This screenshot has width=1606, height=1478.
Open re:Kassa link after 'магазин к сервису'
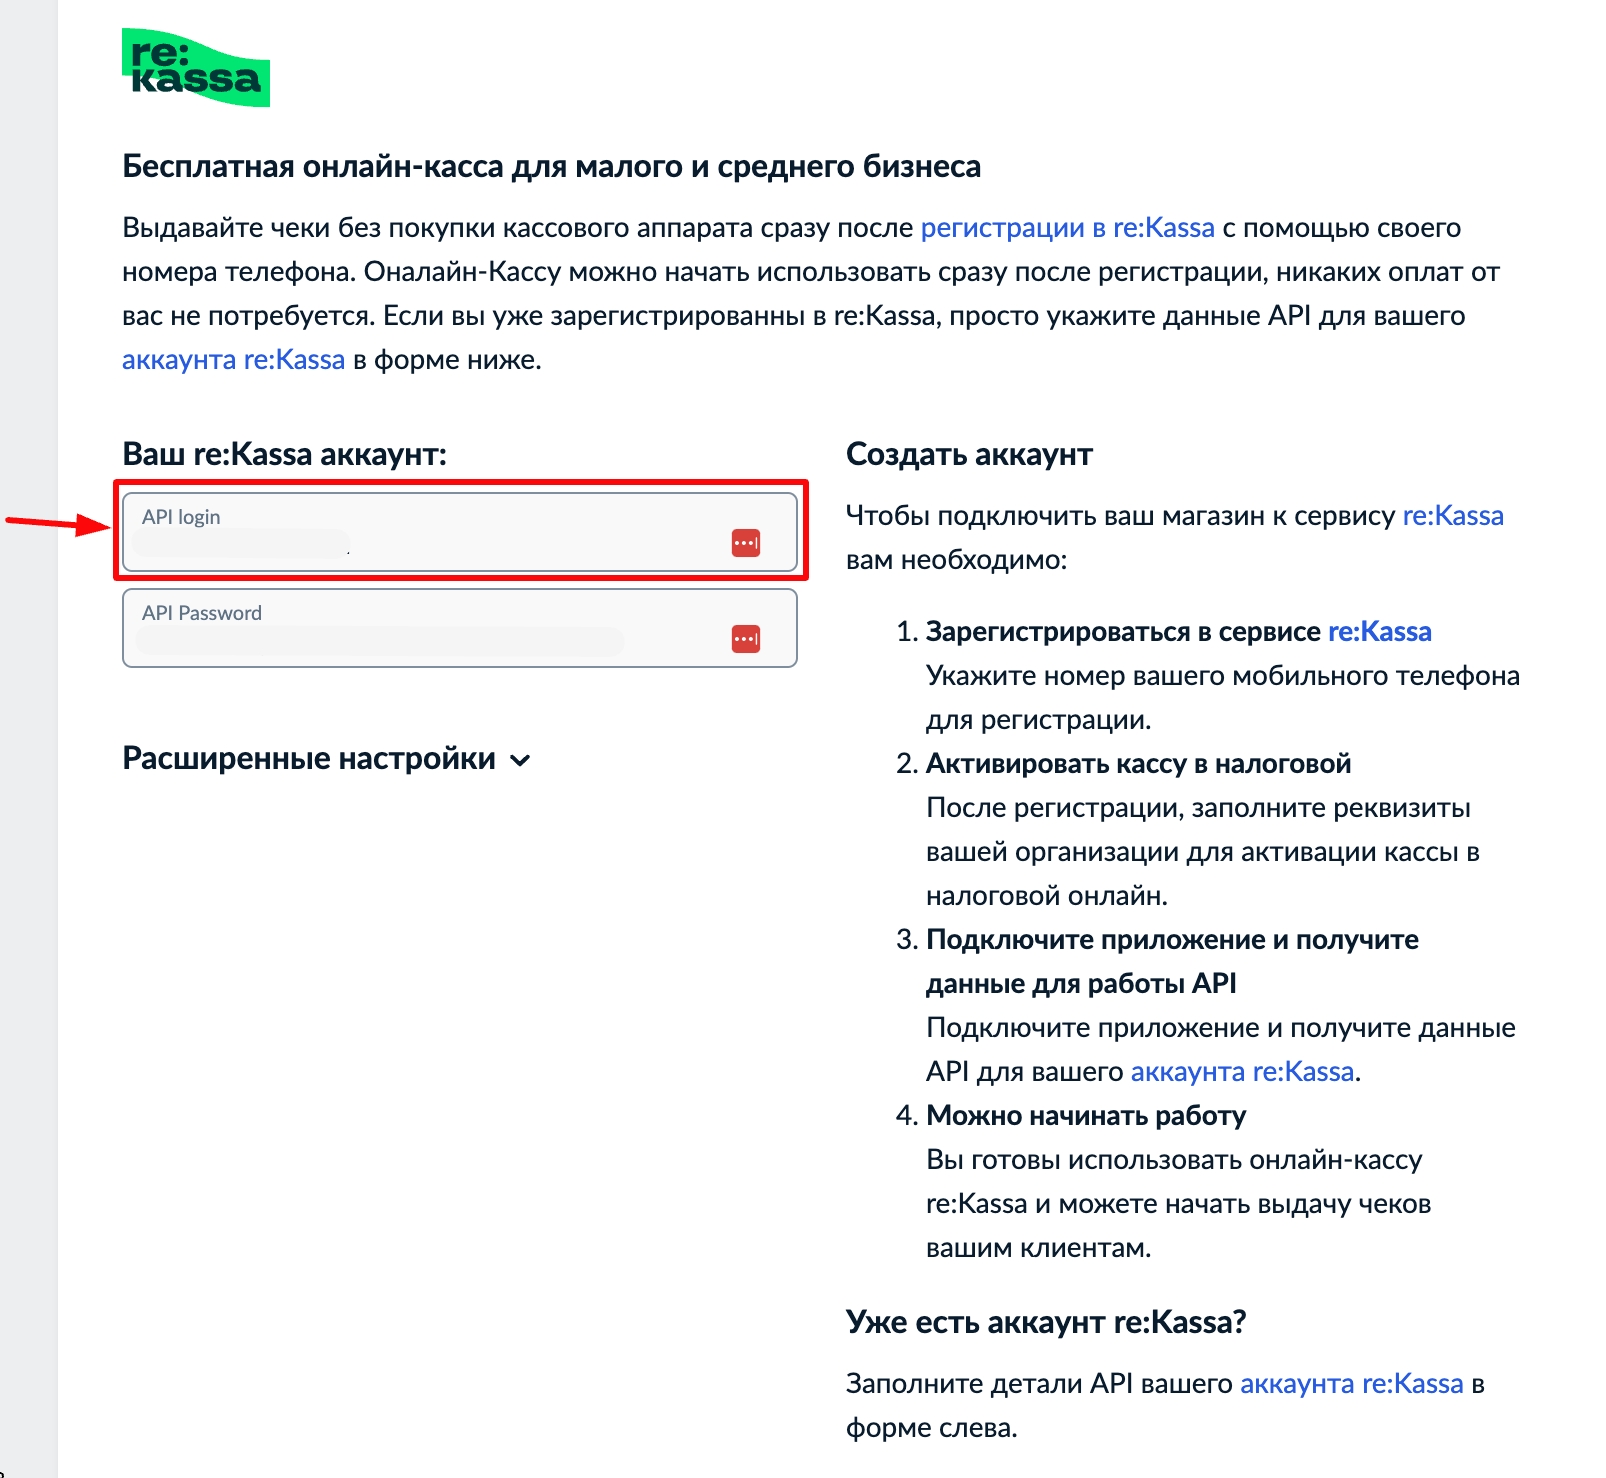pyautogui.click(x=1453, y=516)
